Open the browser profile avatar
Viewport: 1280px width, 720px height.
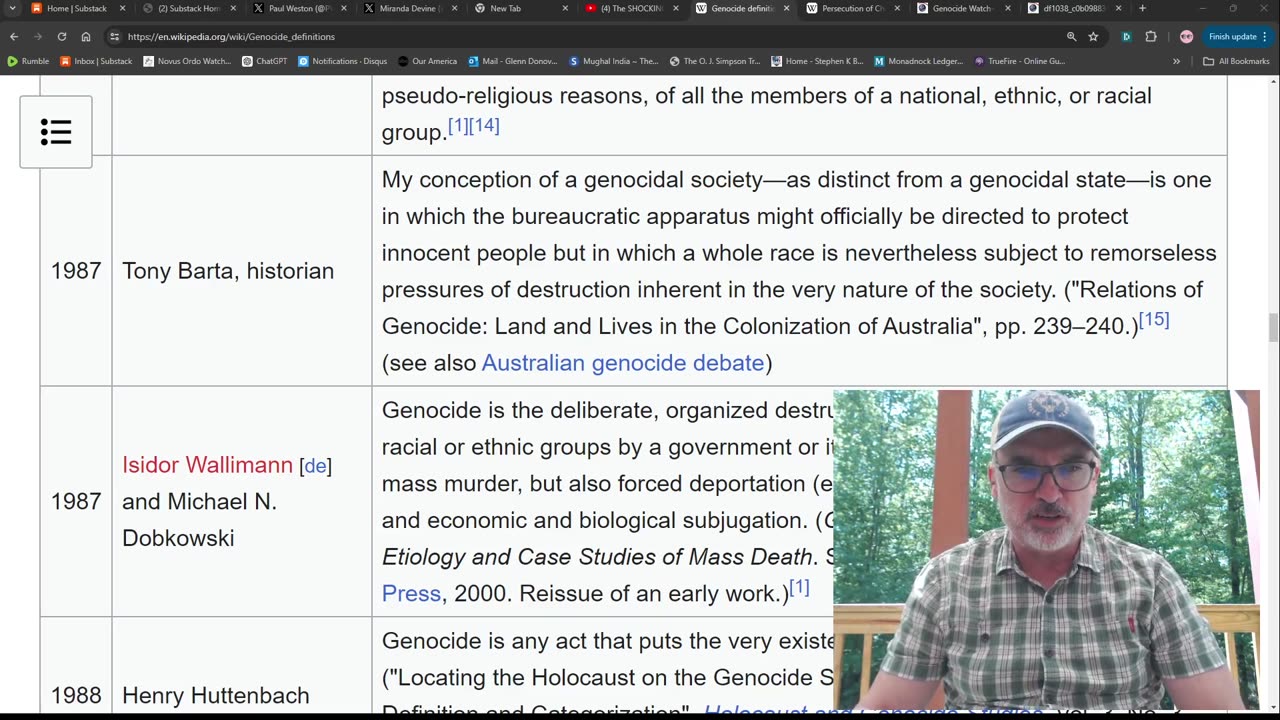coord(1186,37)
